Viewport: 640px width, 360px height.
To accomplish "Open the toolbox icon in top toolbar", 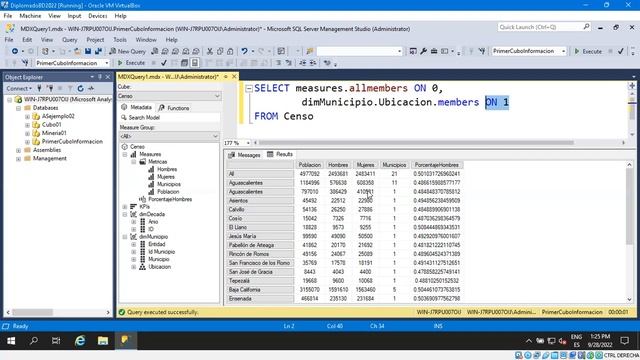I will 434,51.
